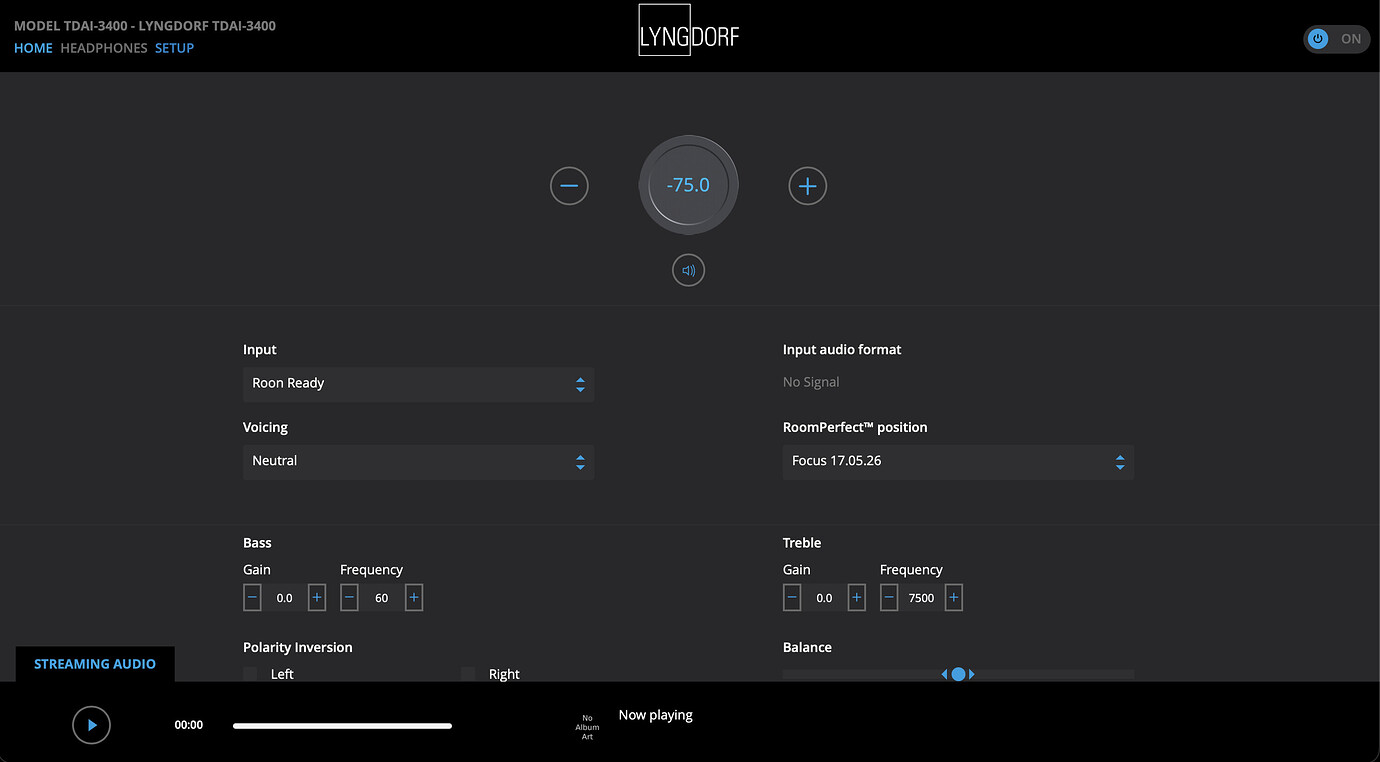
Task: Decrease Treble Frequency with minus button
Action: pyautogui.click(x=889, y=598)
